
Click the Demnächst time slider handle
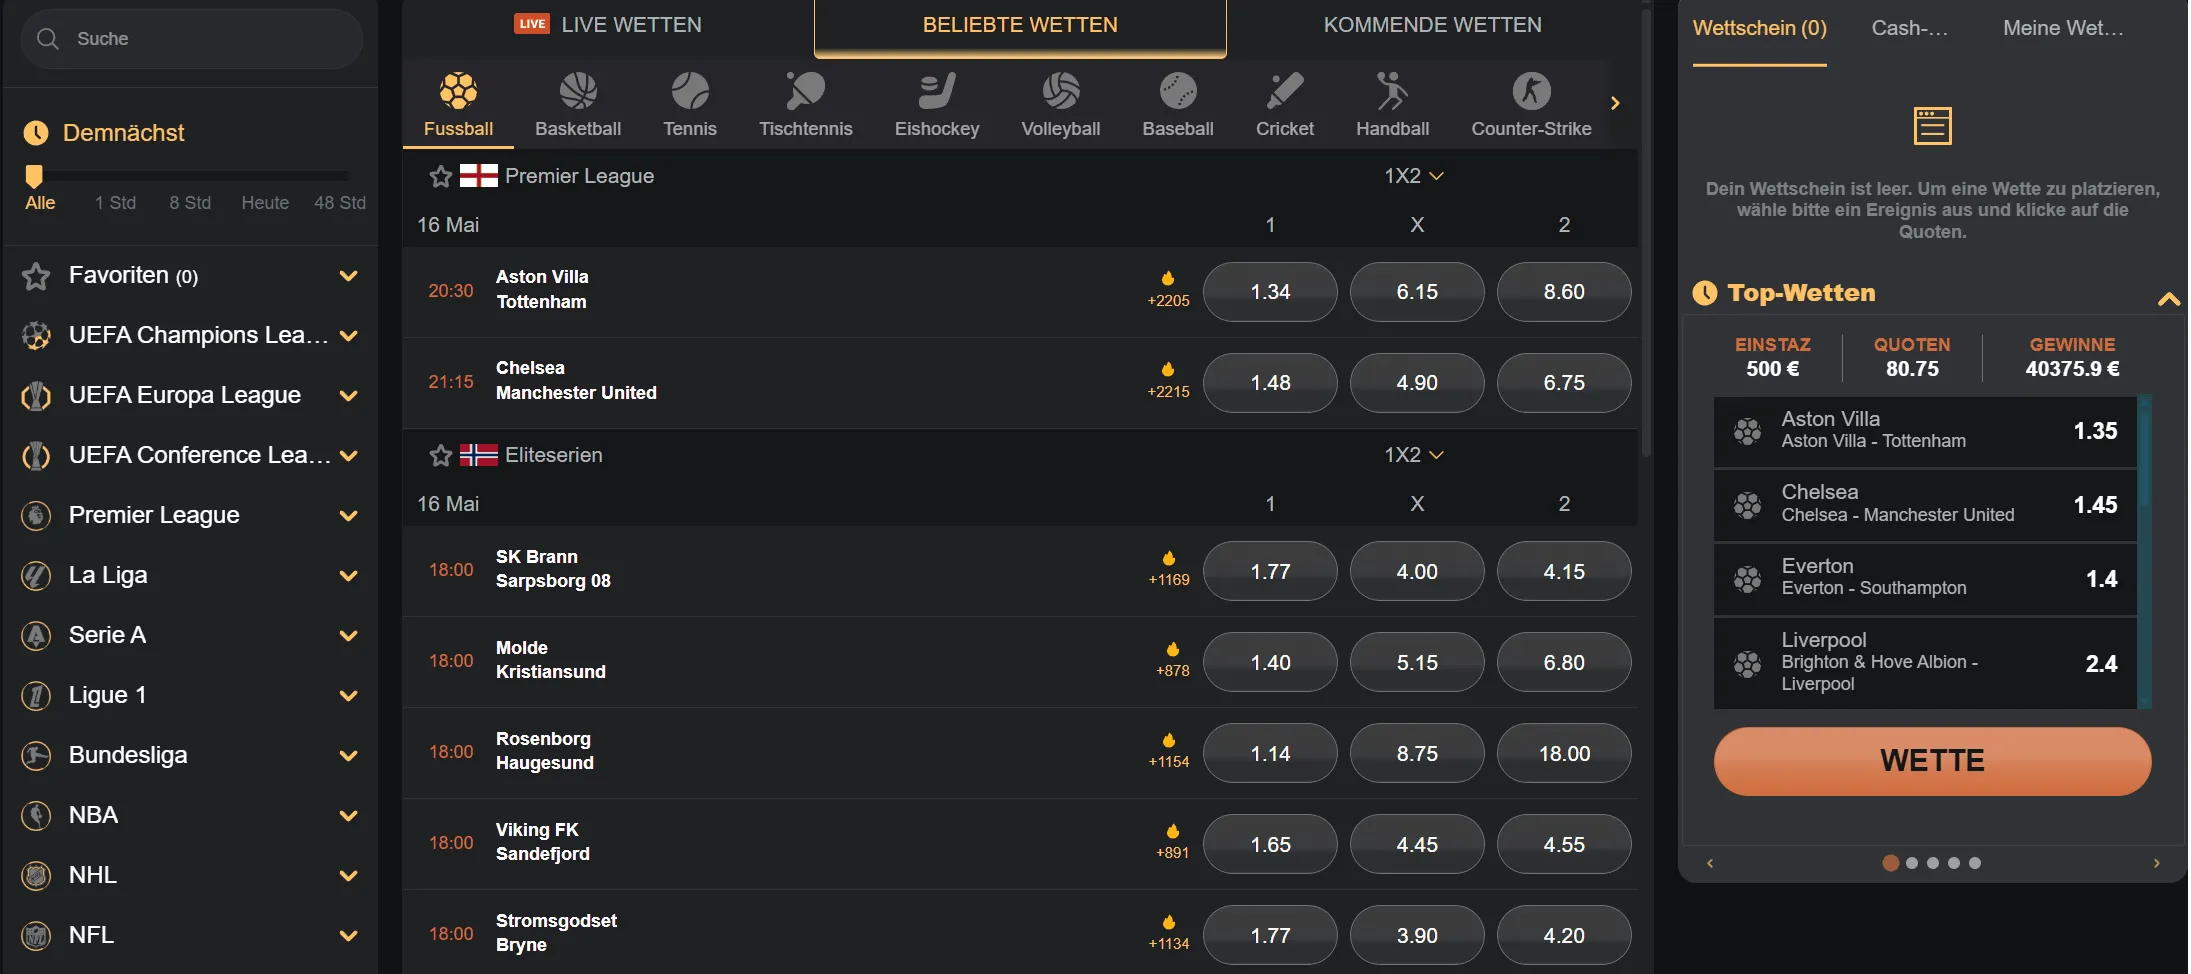(34, 177)
